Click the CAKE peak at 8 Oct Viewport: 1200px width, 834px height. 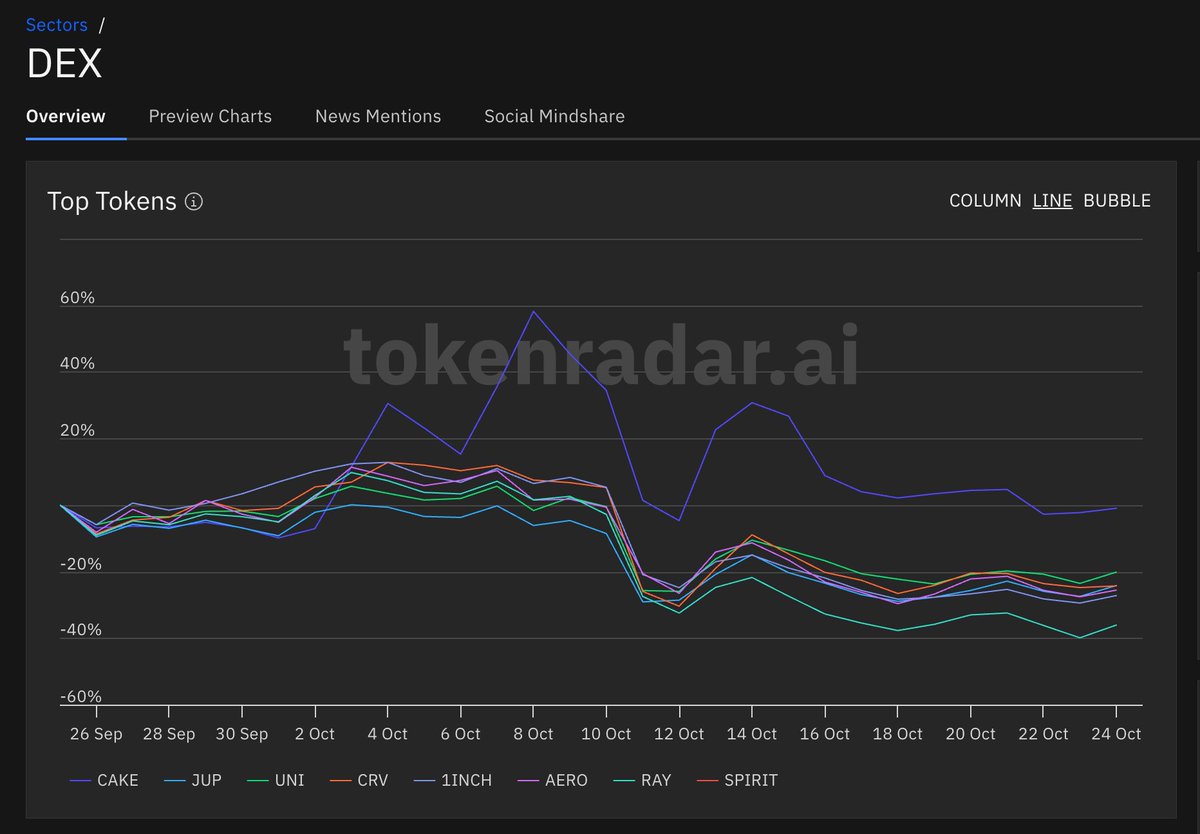pos(533,311)
